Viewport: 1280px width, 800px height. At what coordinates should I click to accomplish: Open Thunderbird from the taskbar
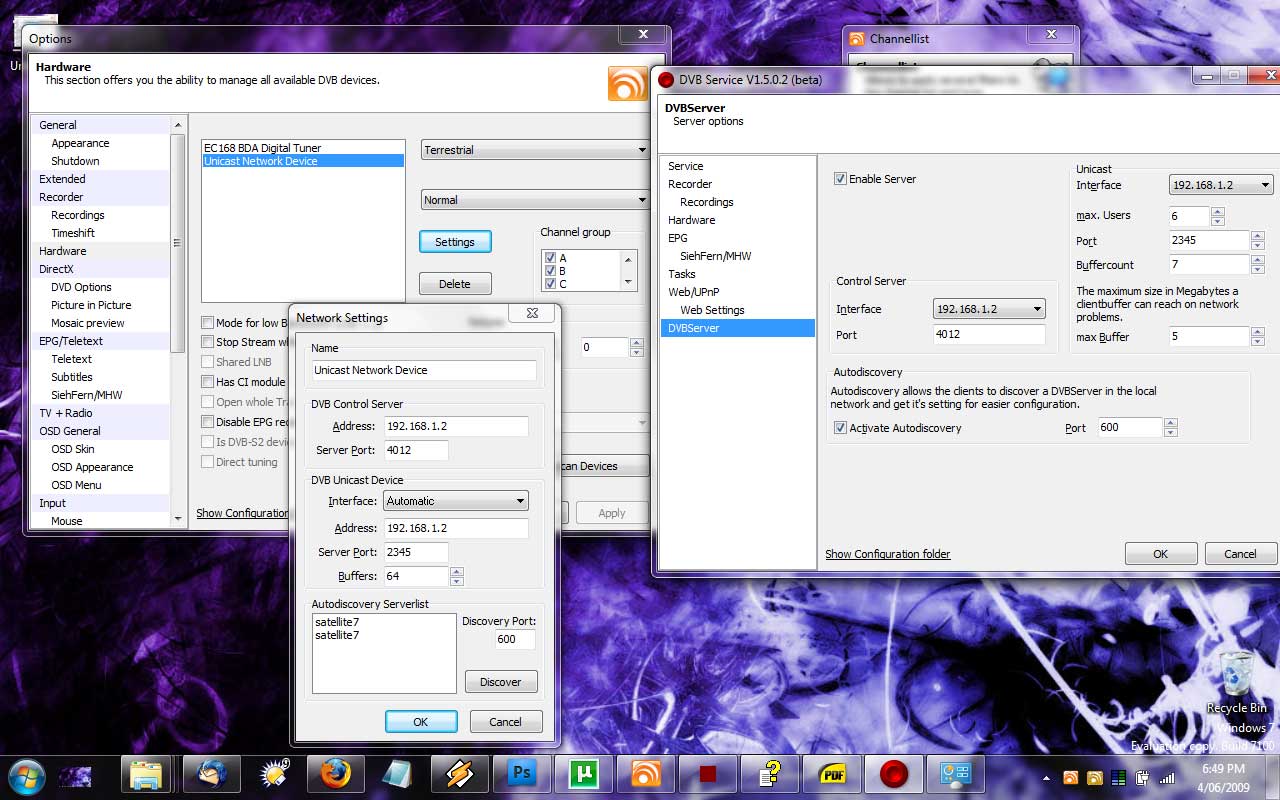(x=211, y=774)
